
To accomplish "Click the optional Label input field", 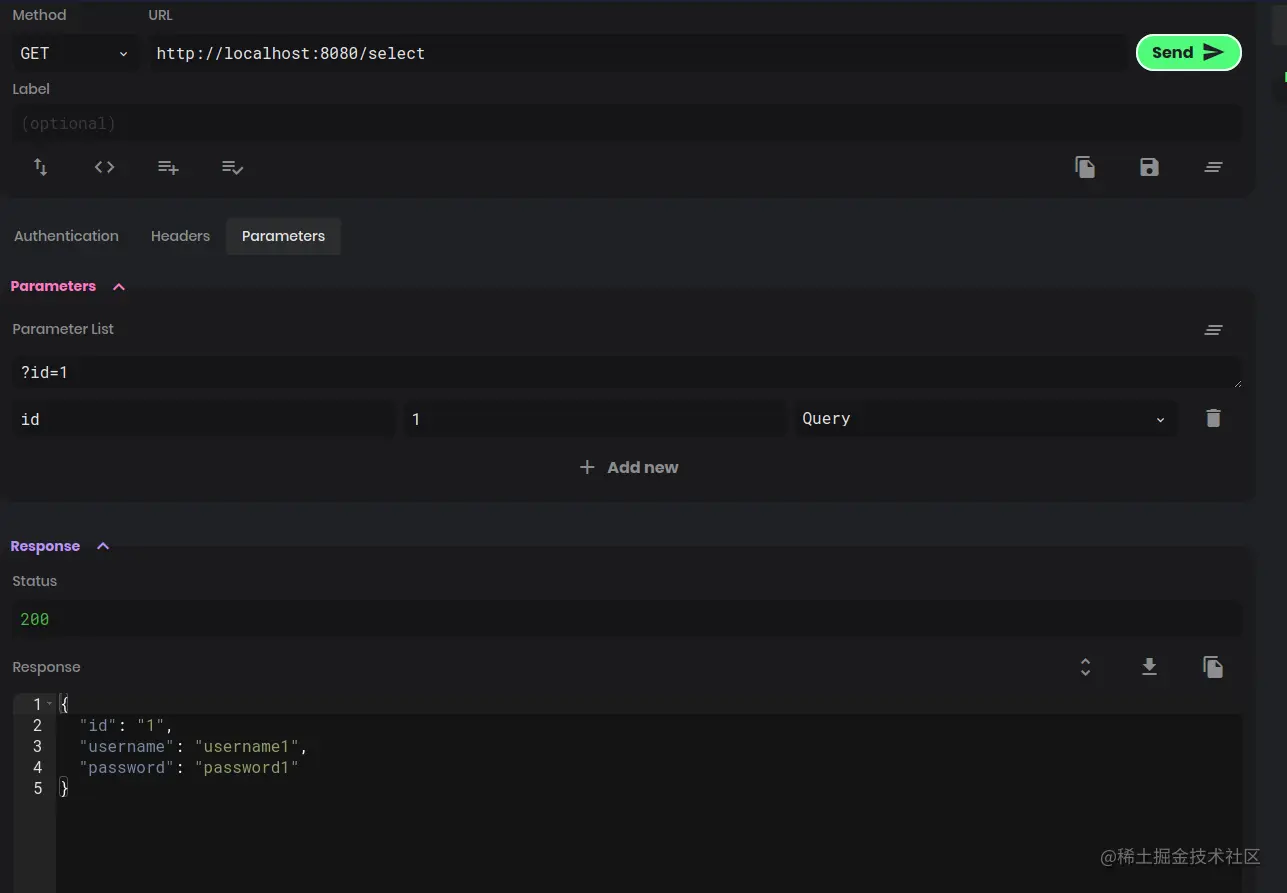I will pos(627,124).
